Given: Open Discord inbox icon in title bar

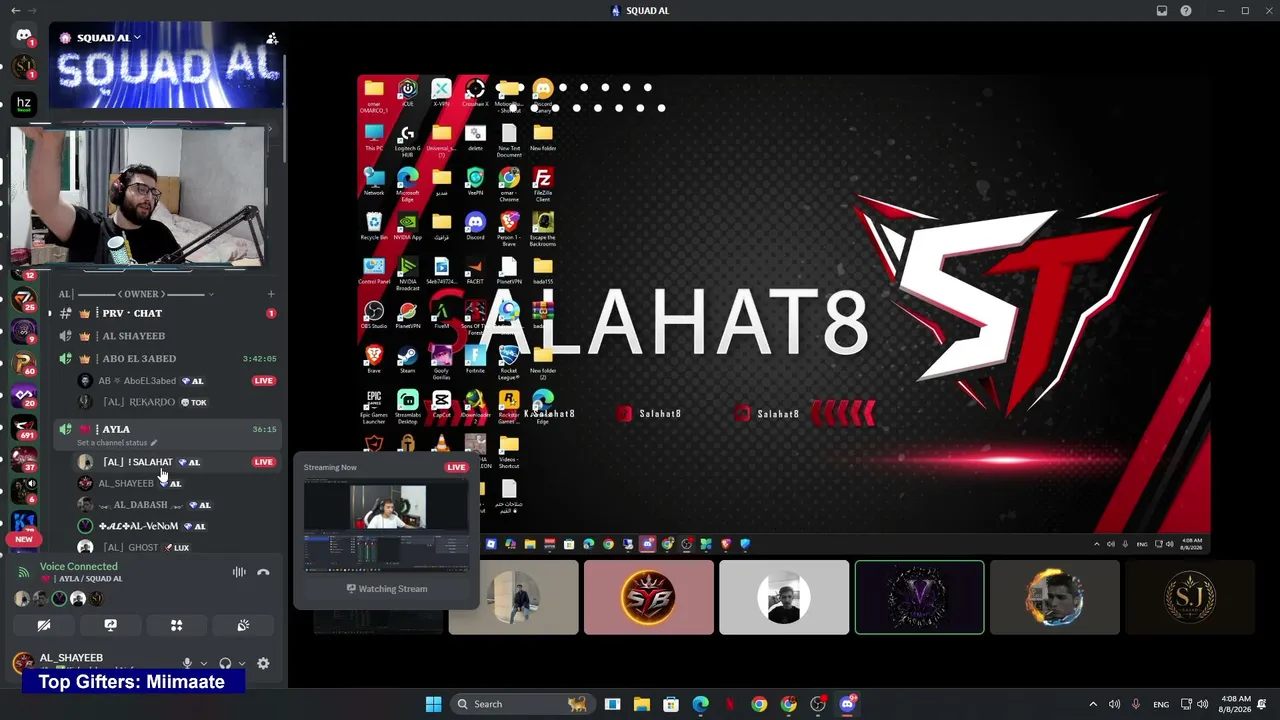Looking at the screenshot, I should [1162, 11].
